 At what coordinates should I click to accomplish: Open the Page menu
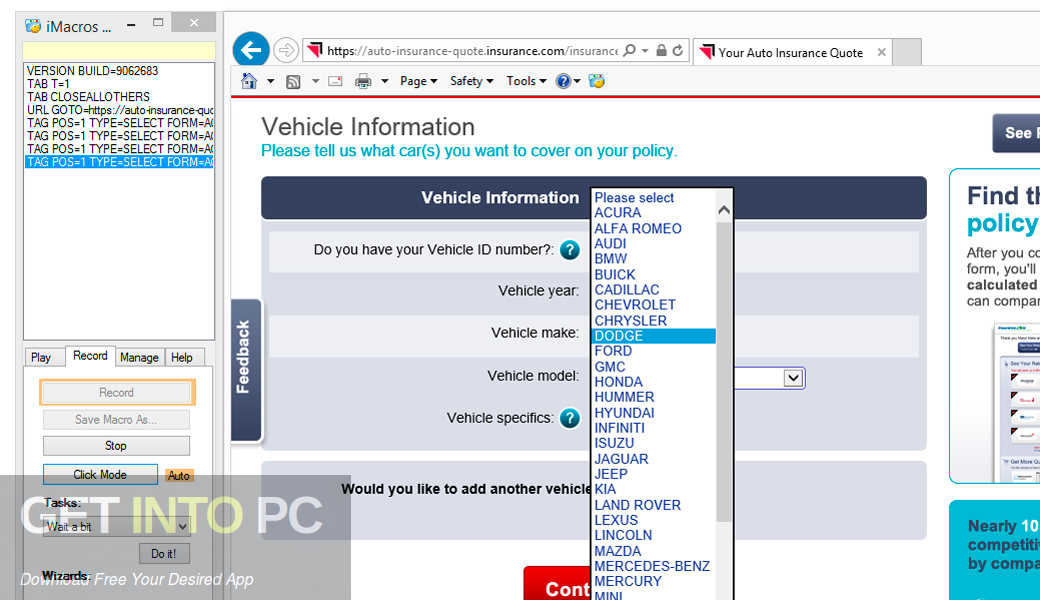[x=419, y=81]
